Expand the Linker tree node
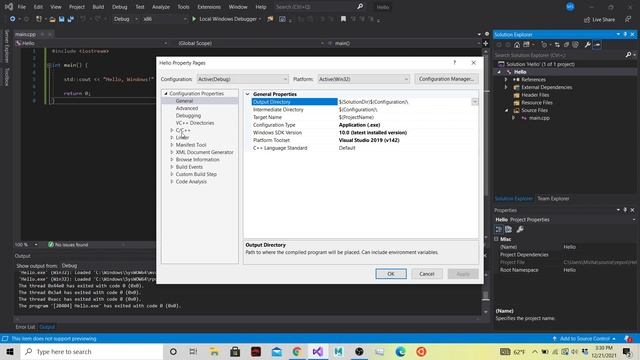The height and width of the screenshot is (360, 640). pyautogui.click(x=172, y=138)
